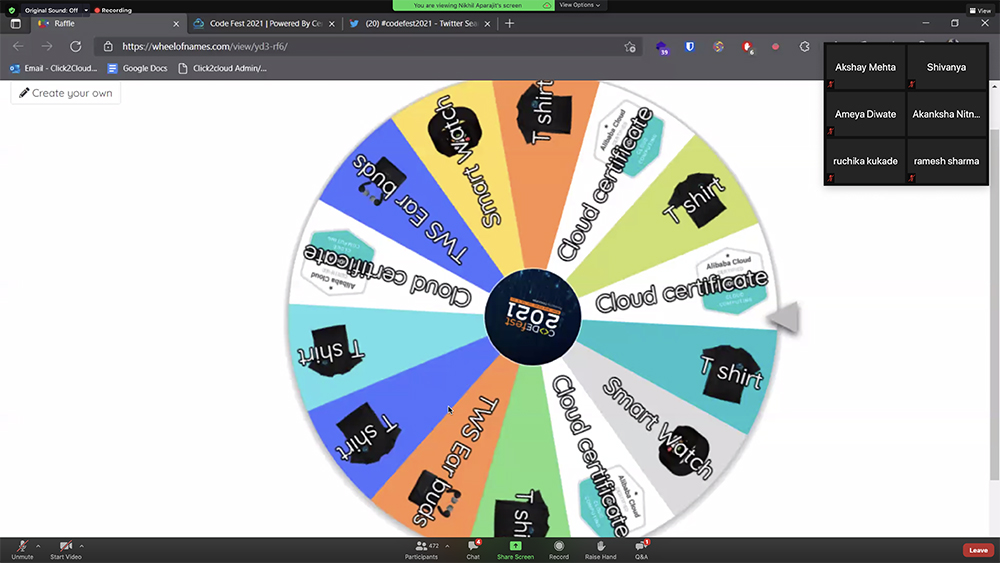This screenshot has width=1000, height=563.
Task: Open the red extension with 6 badge
Action: 747,47
